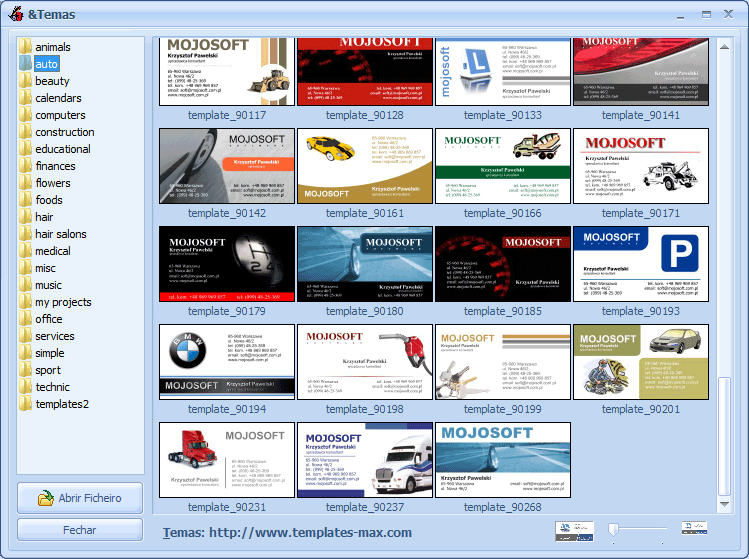Select thumbnail template_90161 yellow sports car
The height and width of the screenshot is (559, 749).
[x=365, y=166]
